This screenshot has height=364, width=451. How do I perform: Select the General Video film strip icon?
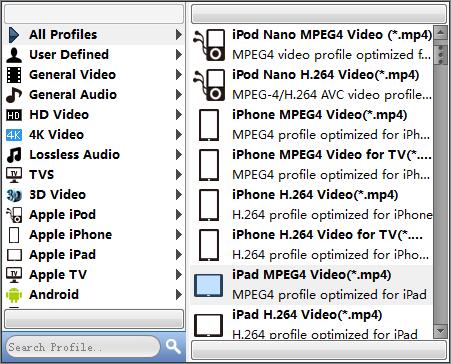click(x=14, y=75)
